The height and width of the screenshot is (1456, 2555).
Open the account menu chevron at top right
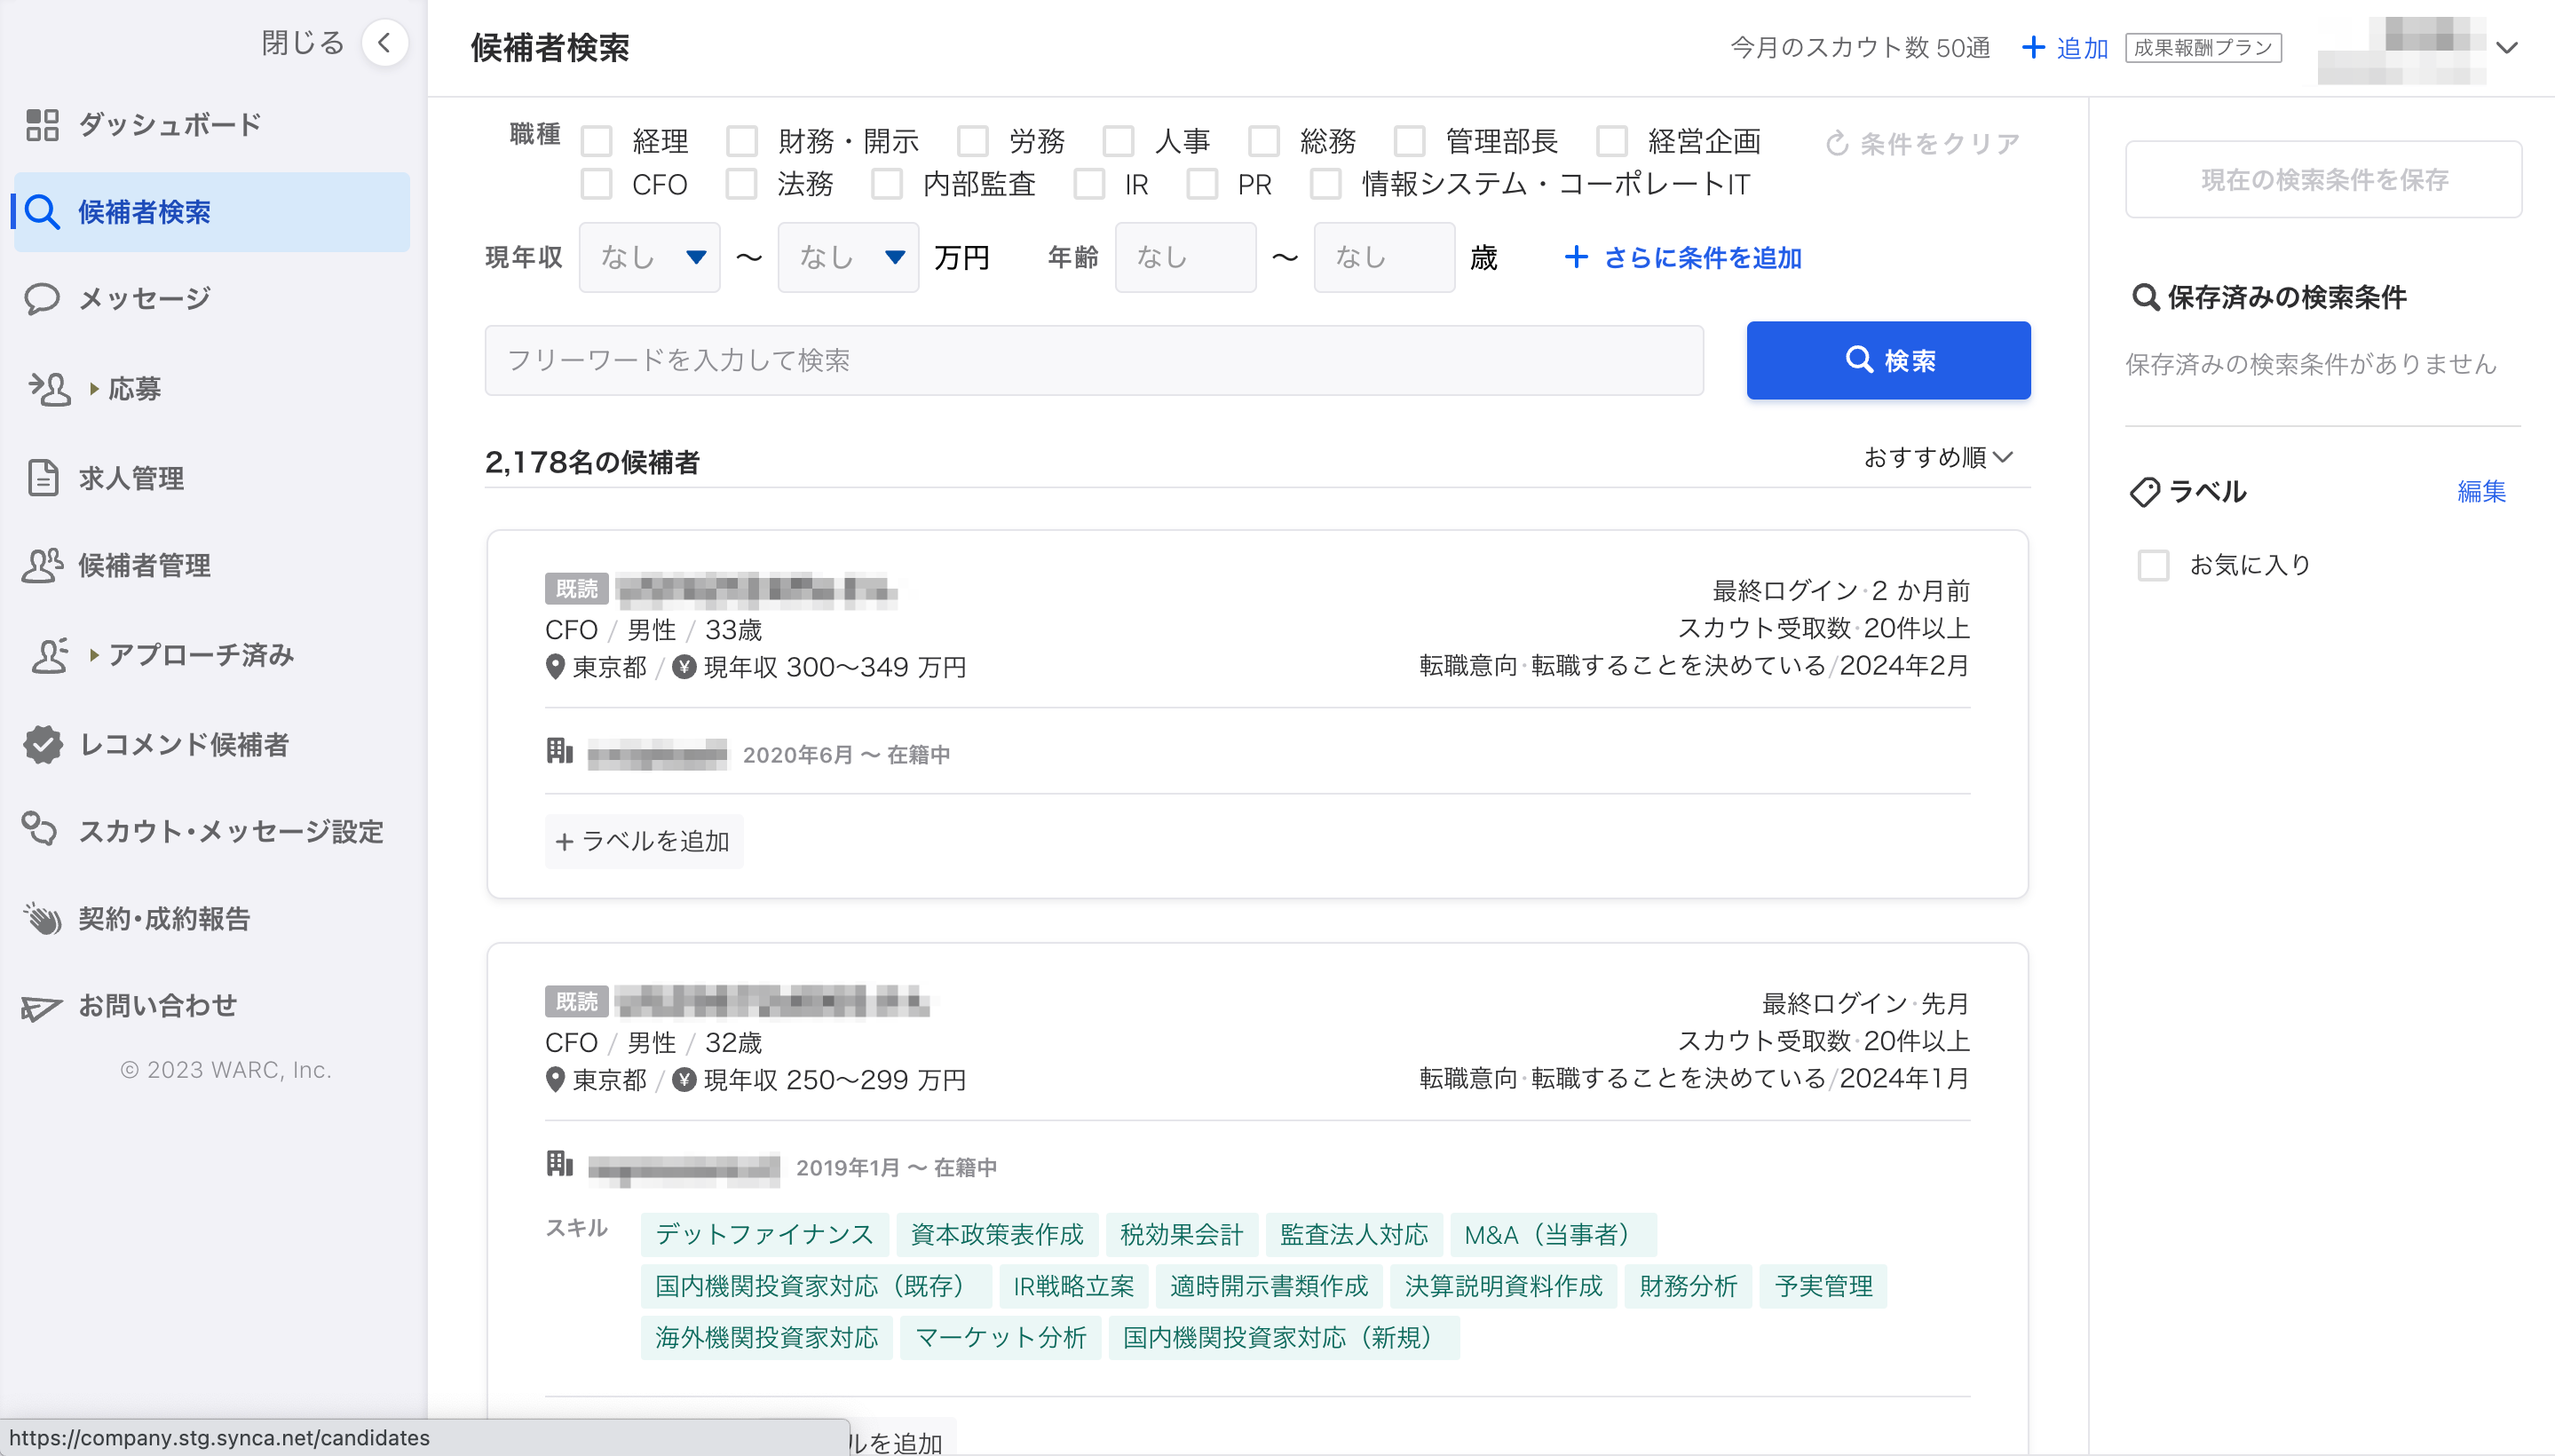click(2507, 47)
